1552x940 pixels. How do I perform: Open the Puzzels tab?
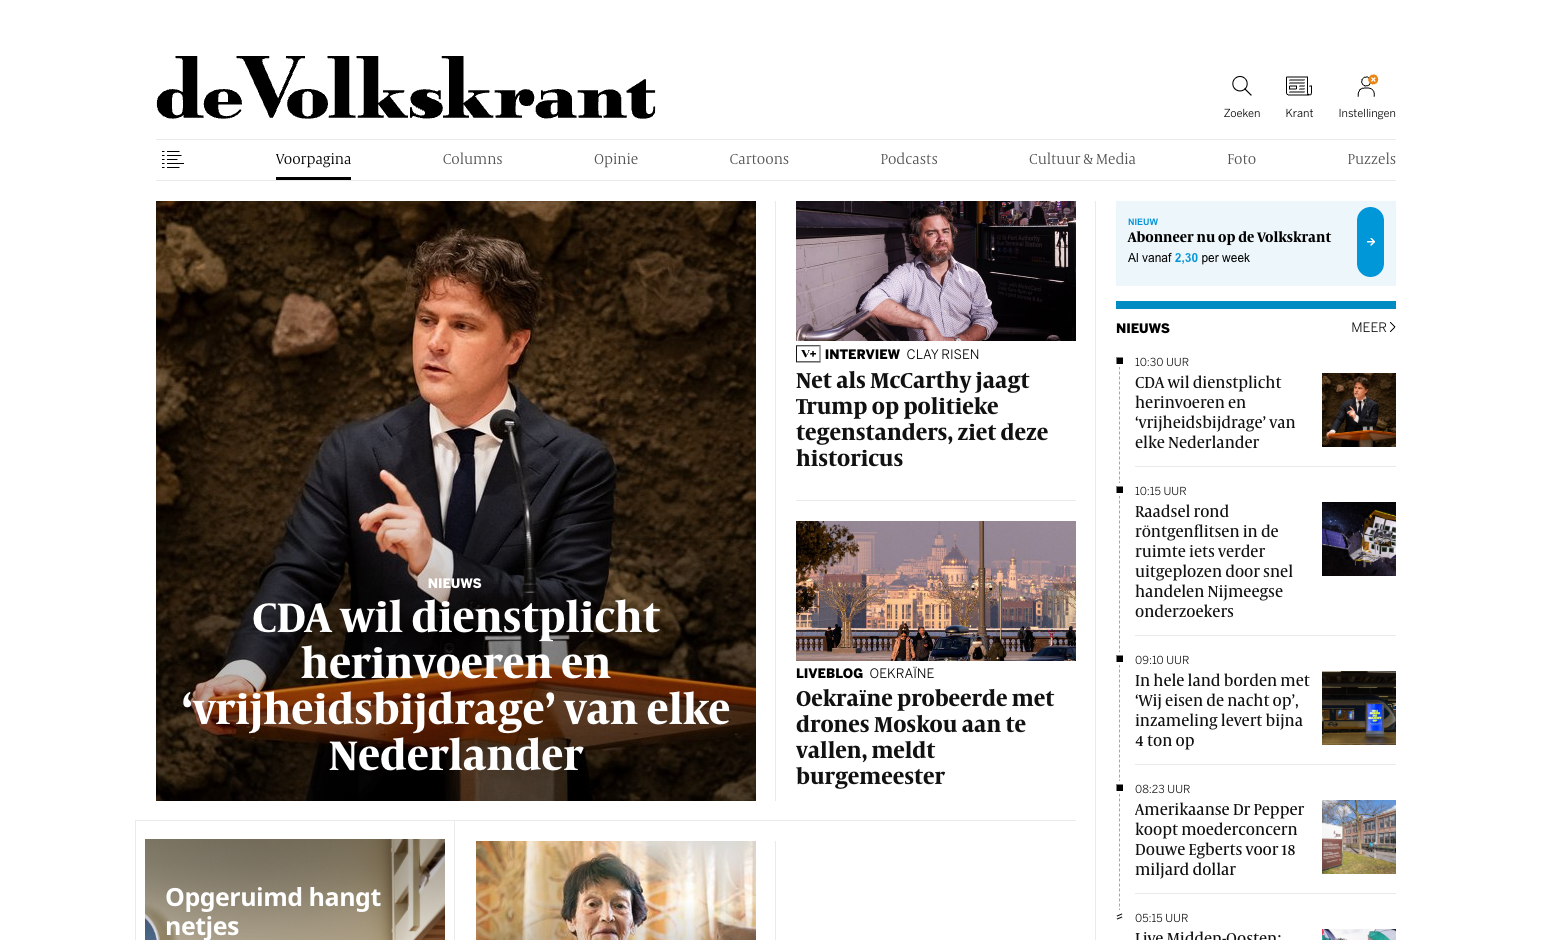pos(1371,159)
